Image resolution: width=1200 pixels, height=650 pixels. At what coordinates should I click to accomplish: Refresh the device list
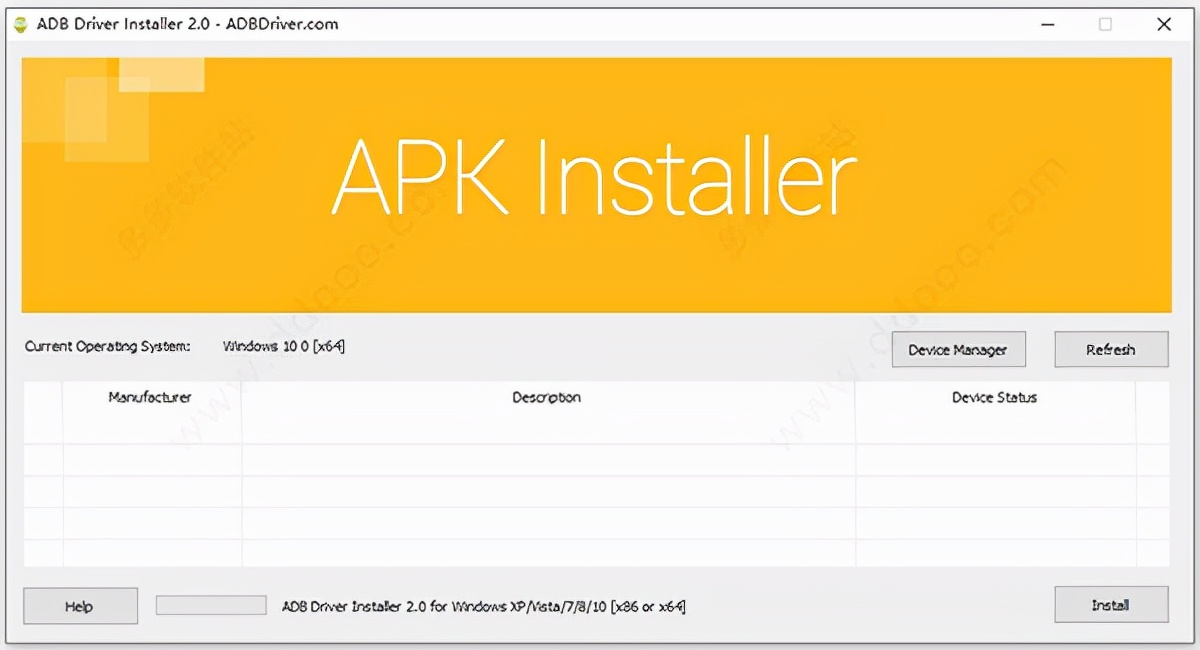point(1111,349)
